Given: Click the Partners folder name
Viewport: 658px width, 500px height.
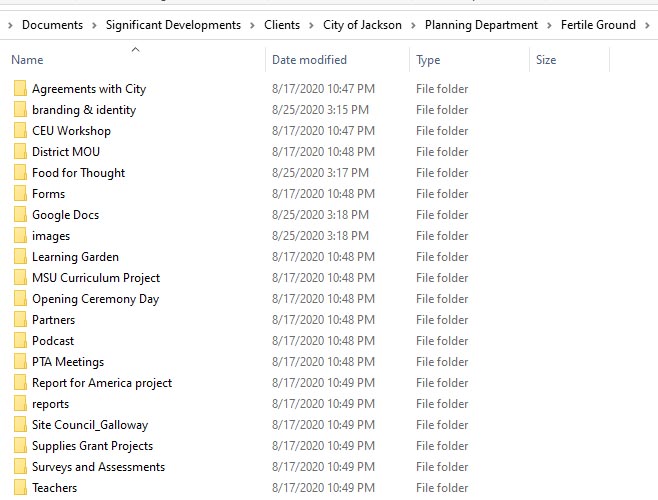Looking at the screenshot, I should pyautogui.click(x=53, y=319).
